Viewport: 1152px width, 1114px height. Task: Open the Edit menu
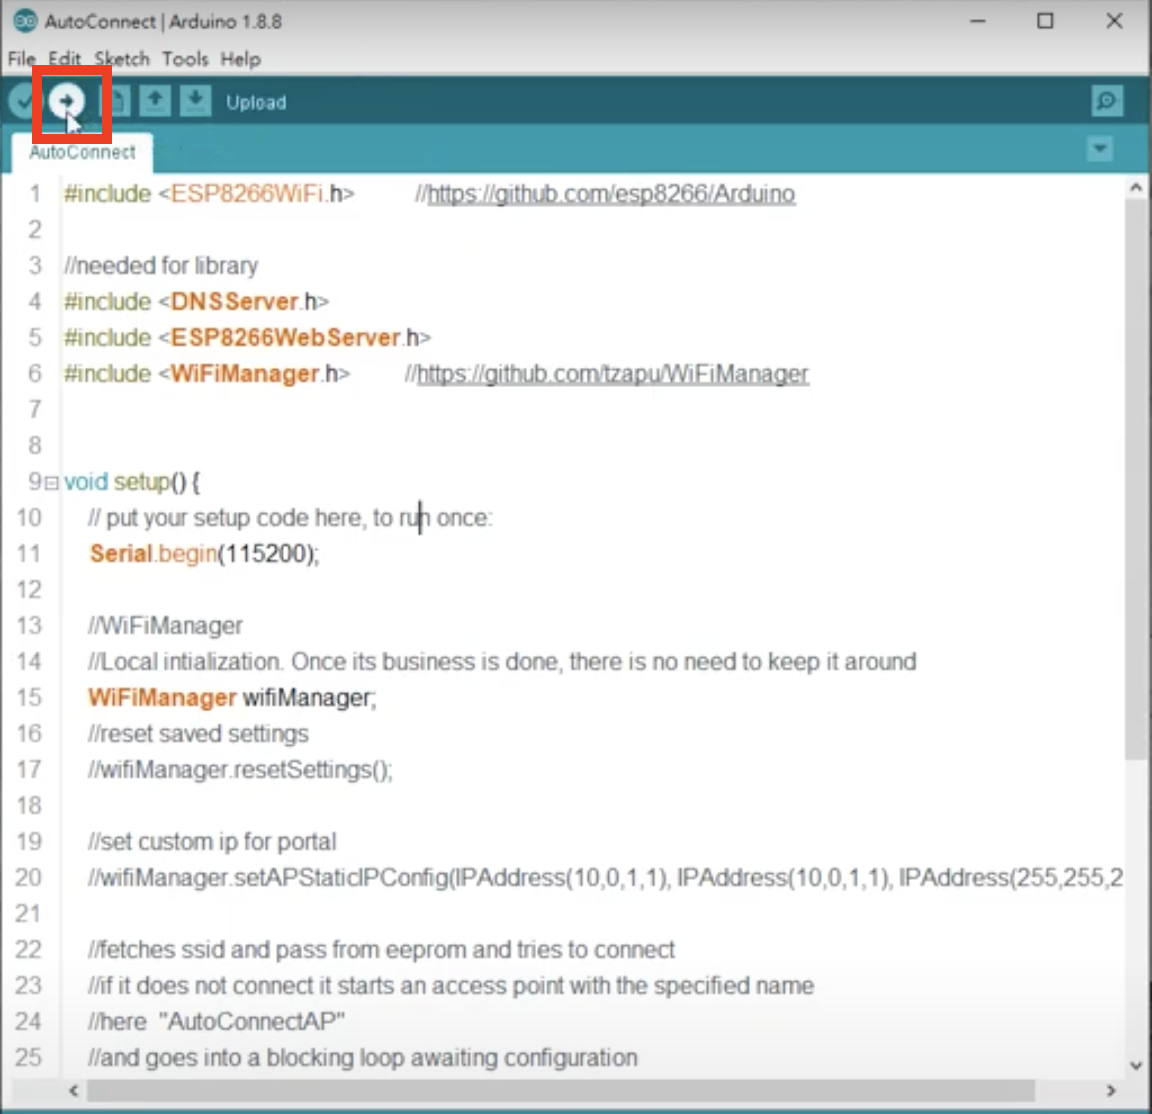65,59
